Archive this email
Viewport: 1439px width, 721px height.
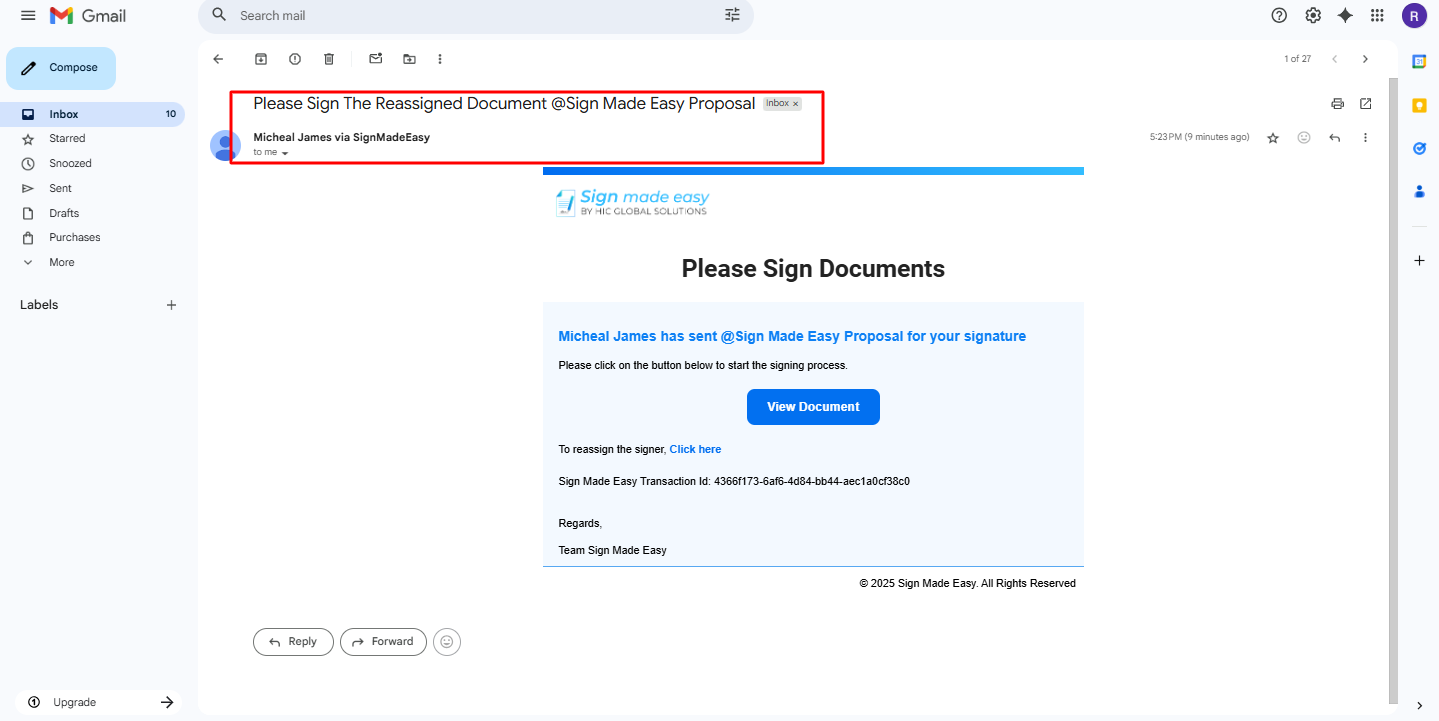(x=261, y=59)
